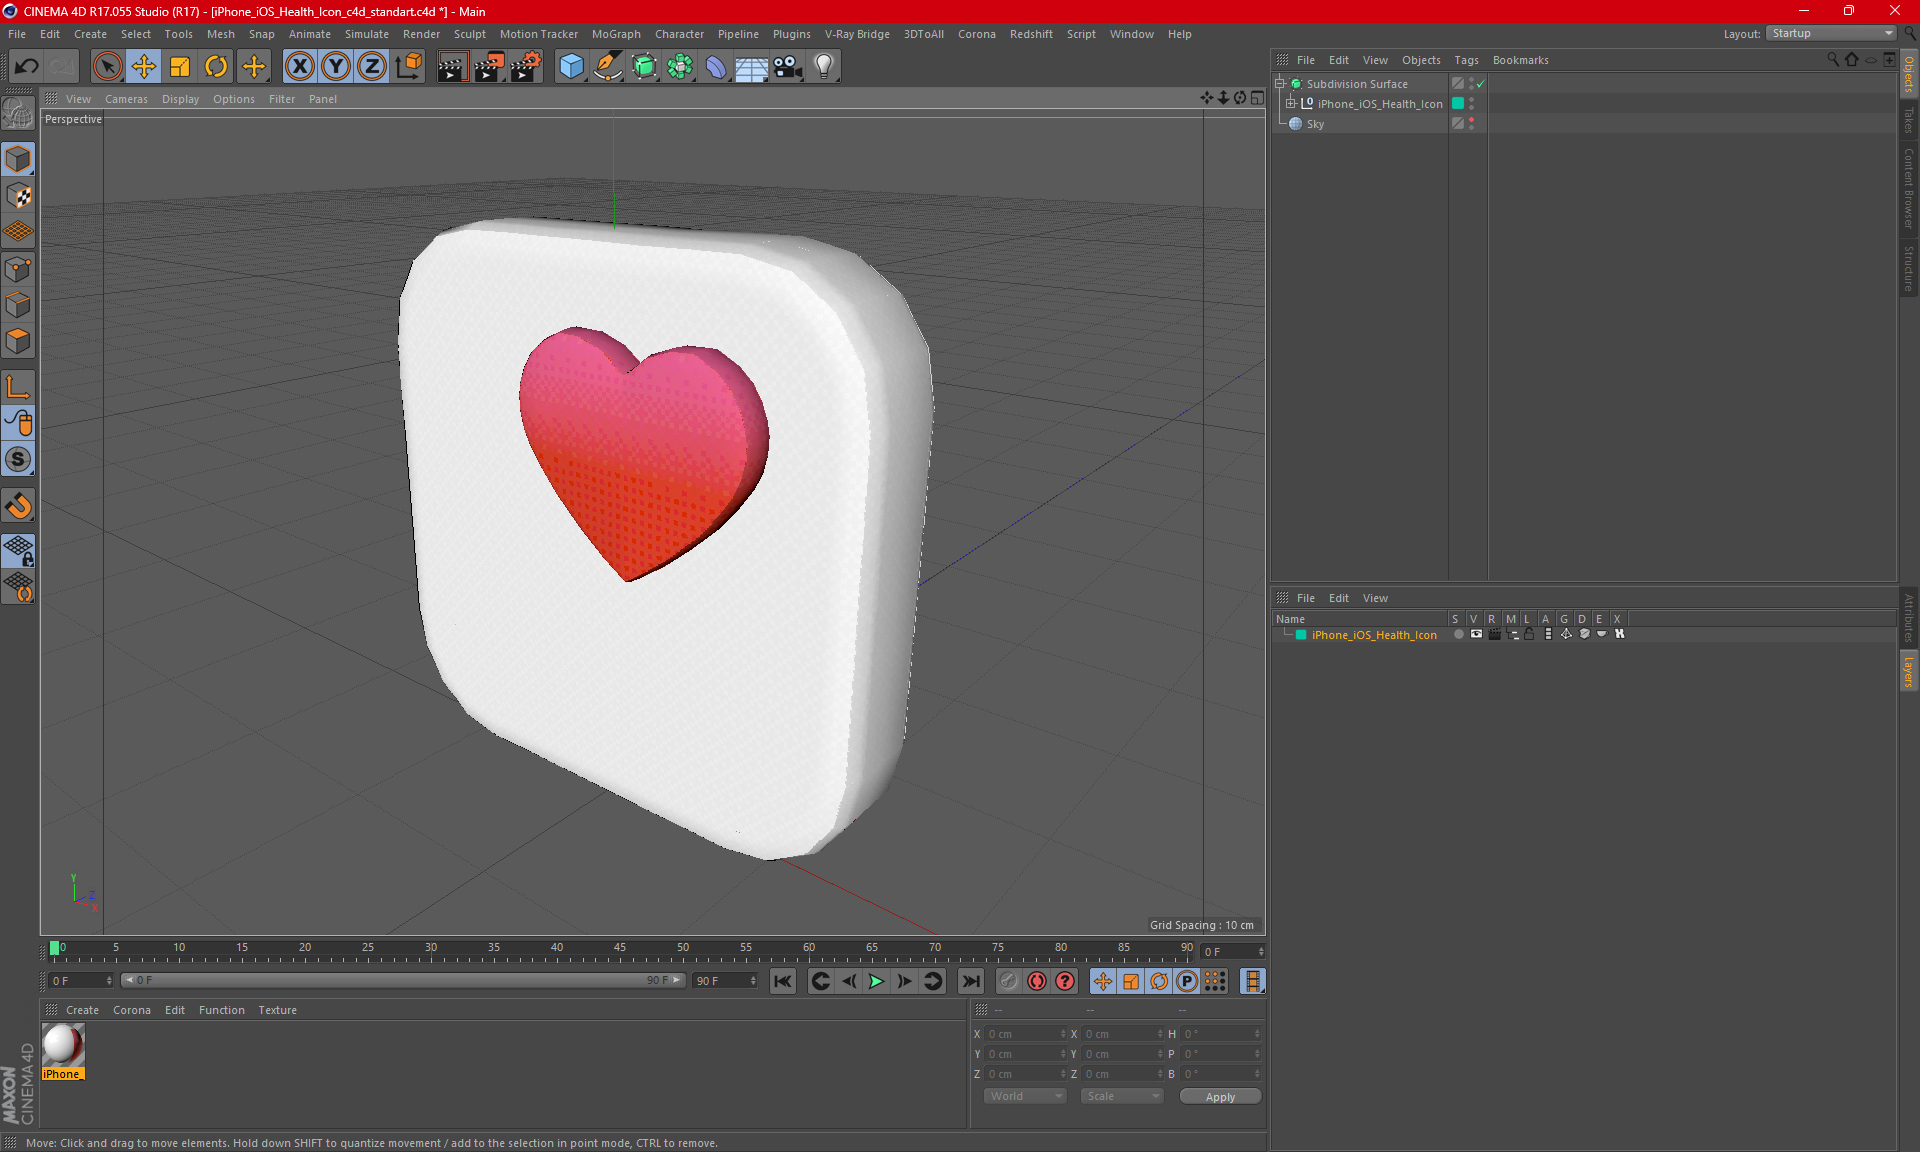This screenshot has width=1920, height=1152.
Task: Open the MoGraph menu
Action: point(616,34)
